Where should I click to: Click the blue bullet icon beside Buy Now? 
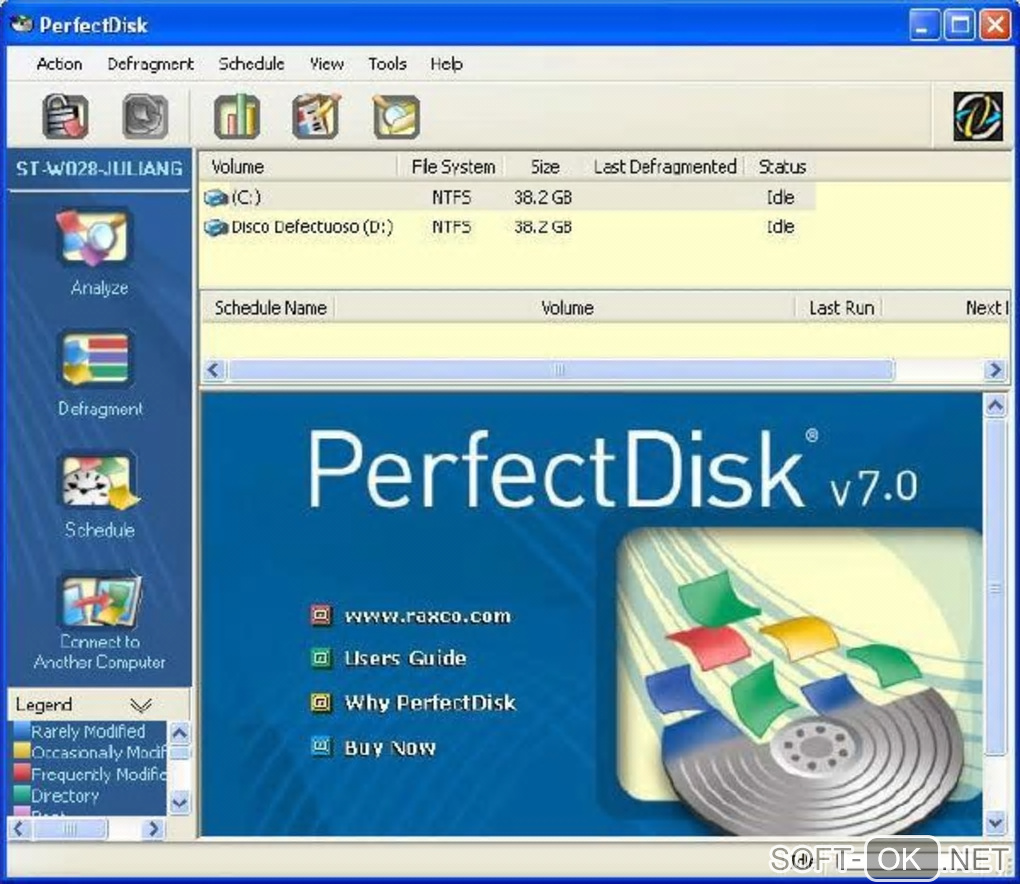(x=321, y=746)
